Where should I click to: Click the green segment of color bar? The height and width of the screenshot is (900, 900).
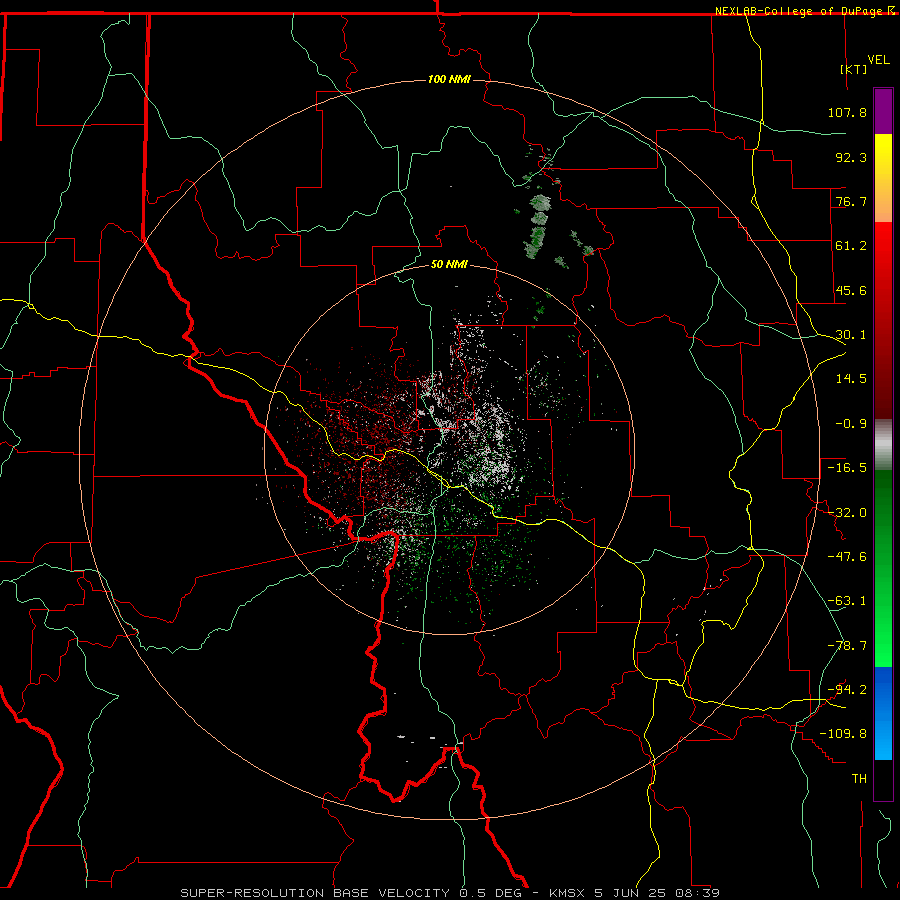pos(883,568)
